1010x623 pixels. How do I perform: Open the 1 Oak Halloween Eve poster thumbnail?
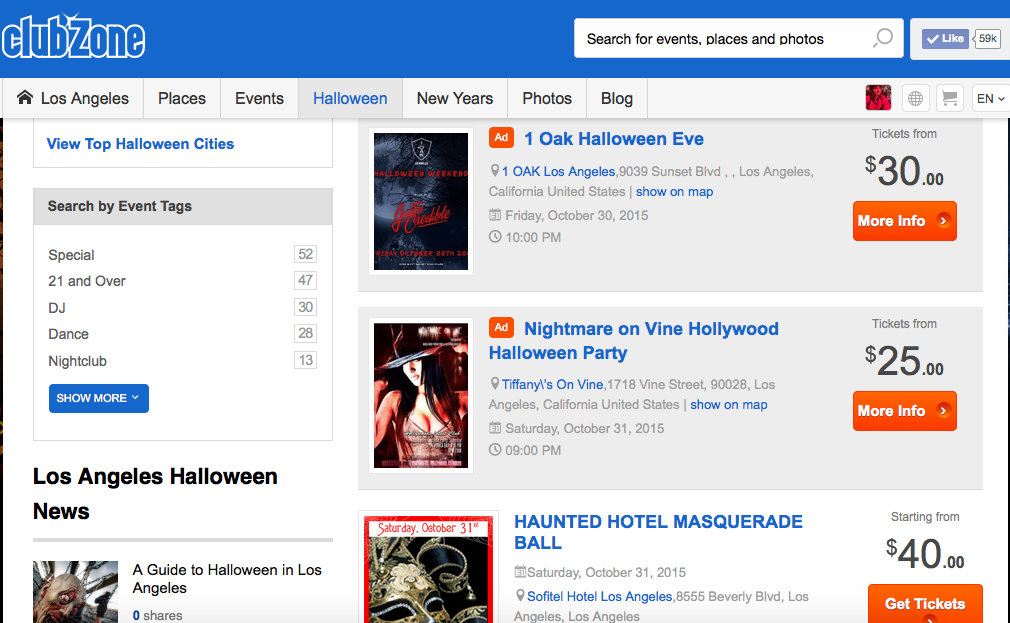[x=421, y=201]
